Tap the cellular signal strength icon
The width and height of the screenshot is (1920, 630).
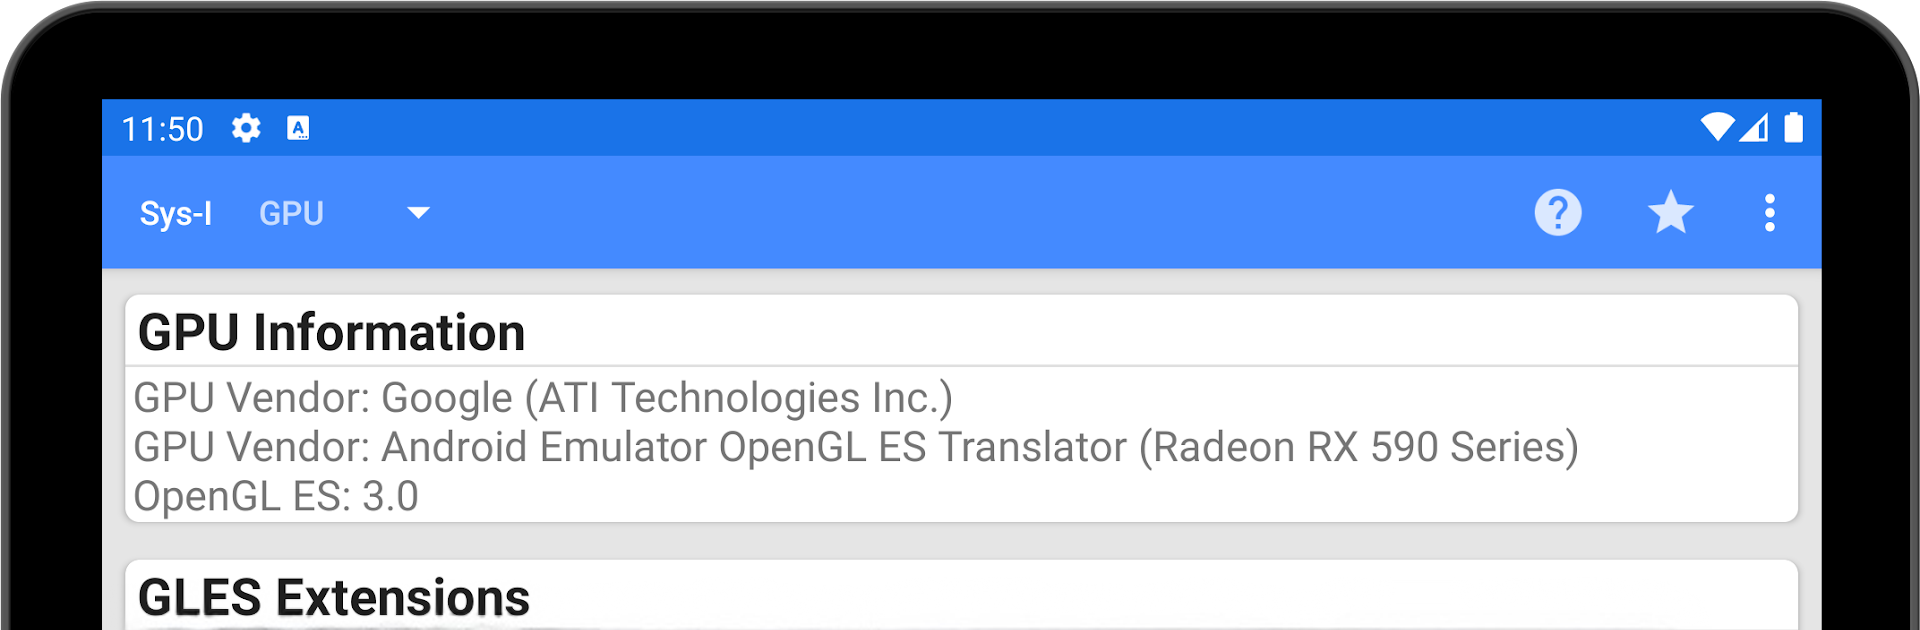[x=1754, y=128]
